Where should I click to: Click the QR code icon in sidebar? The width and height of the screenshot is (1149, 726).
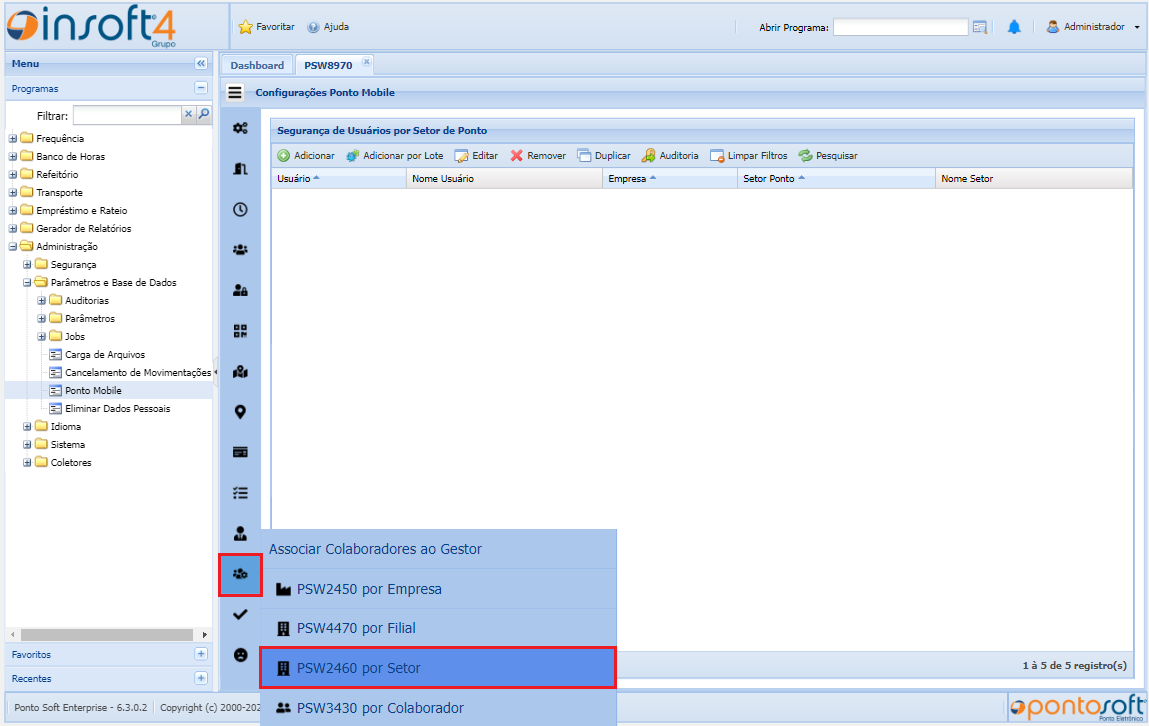[x=240, y=331]
